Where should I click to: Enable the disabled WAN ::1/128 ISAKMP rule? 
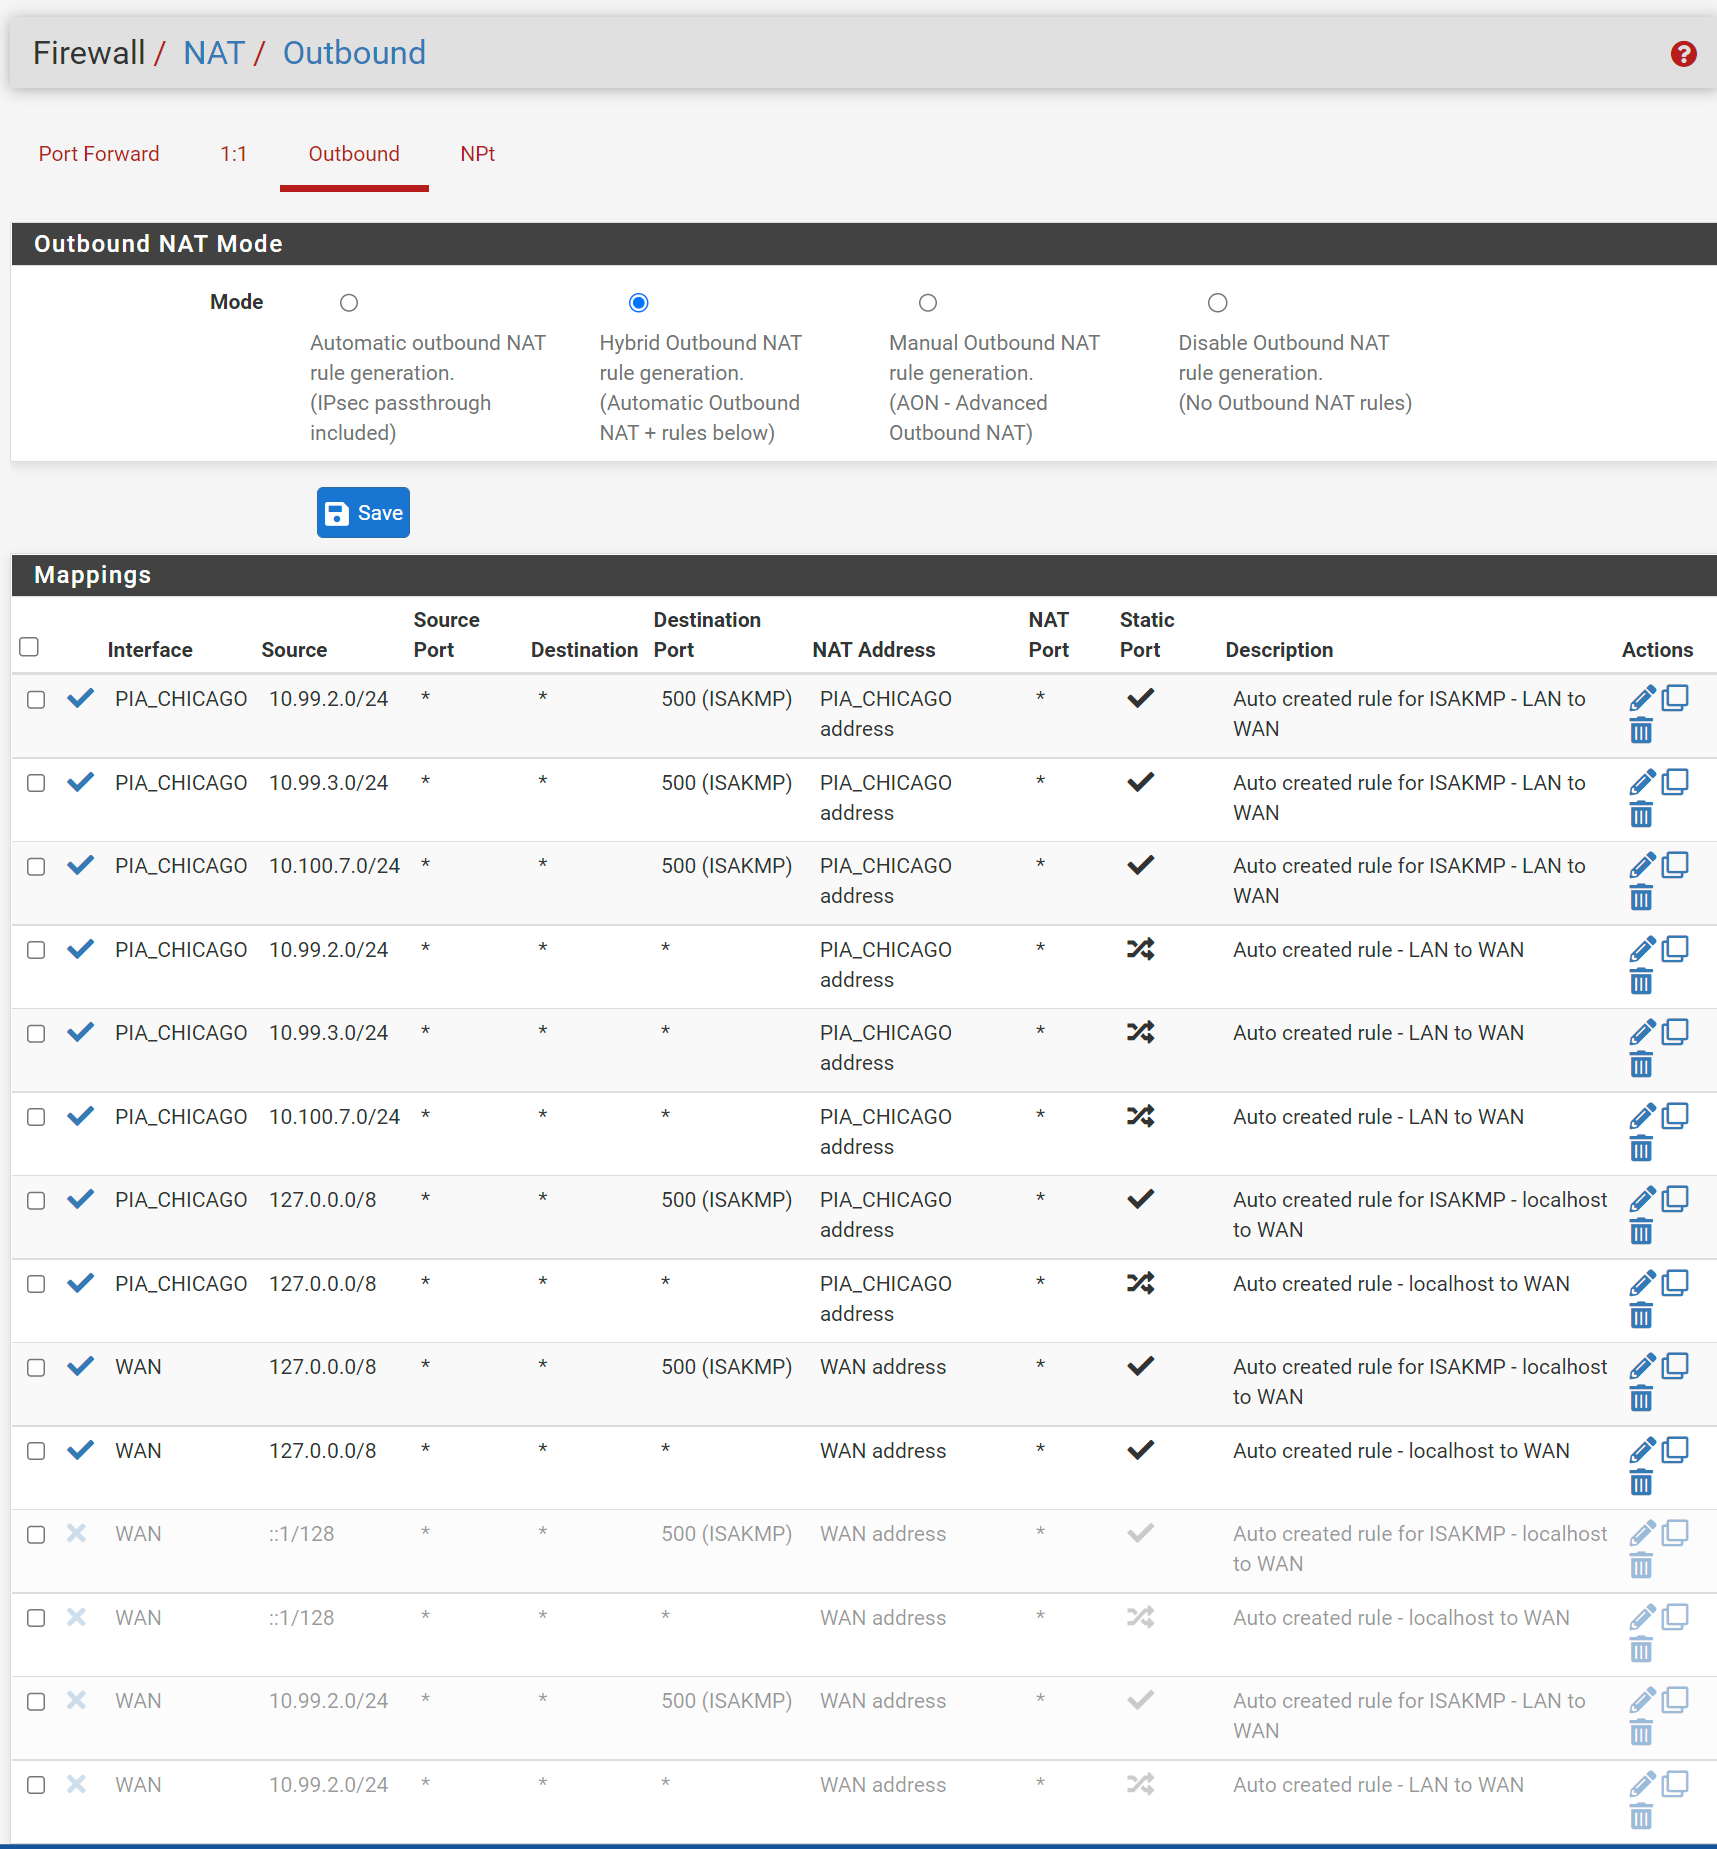tap(77, 1533)
